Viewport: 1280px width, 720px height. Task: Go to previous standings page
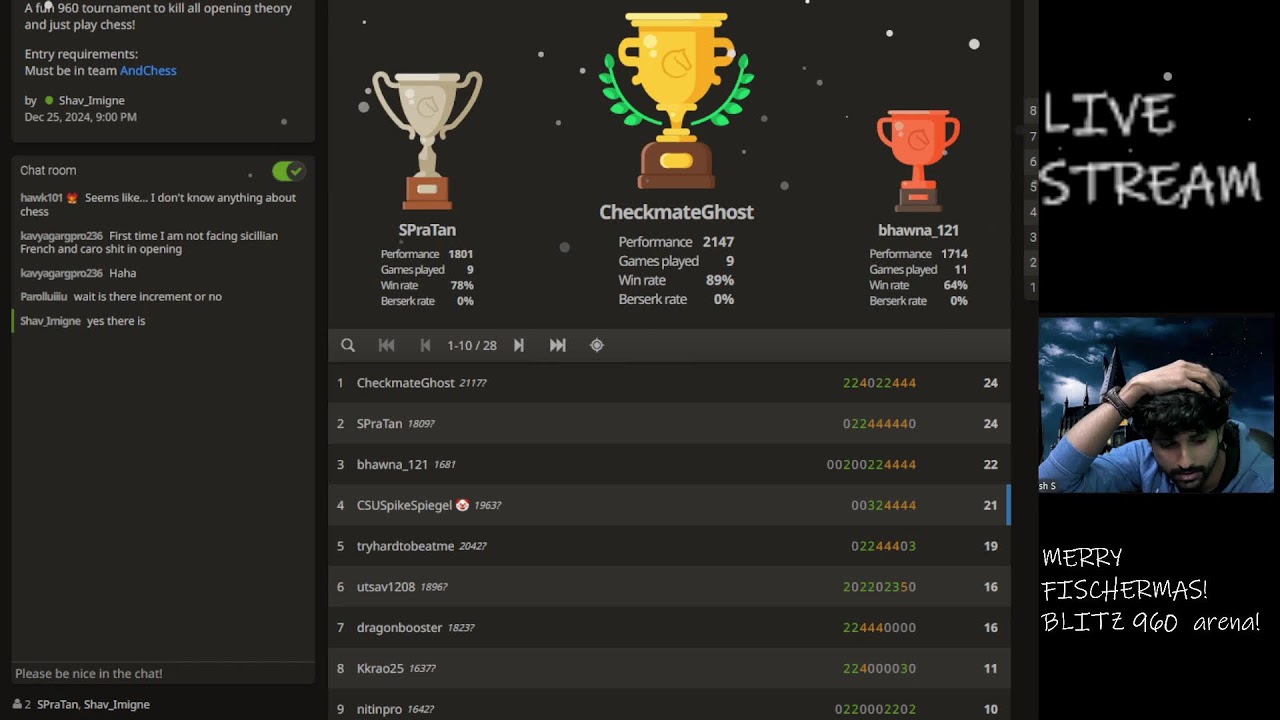pyautogui.click(x=425, y=345)
